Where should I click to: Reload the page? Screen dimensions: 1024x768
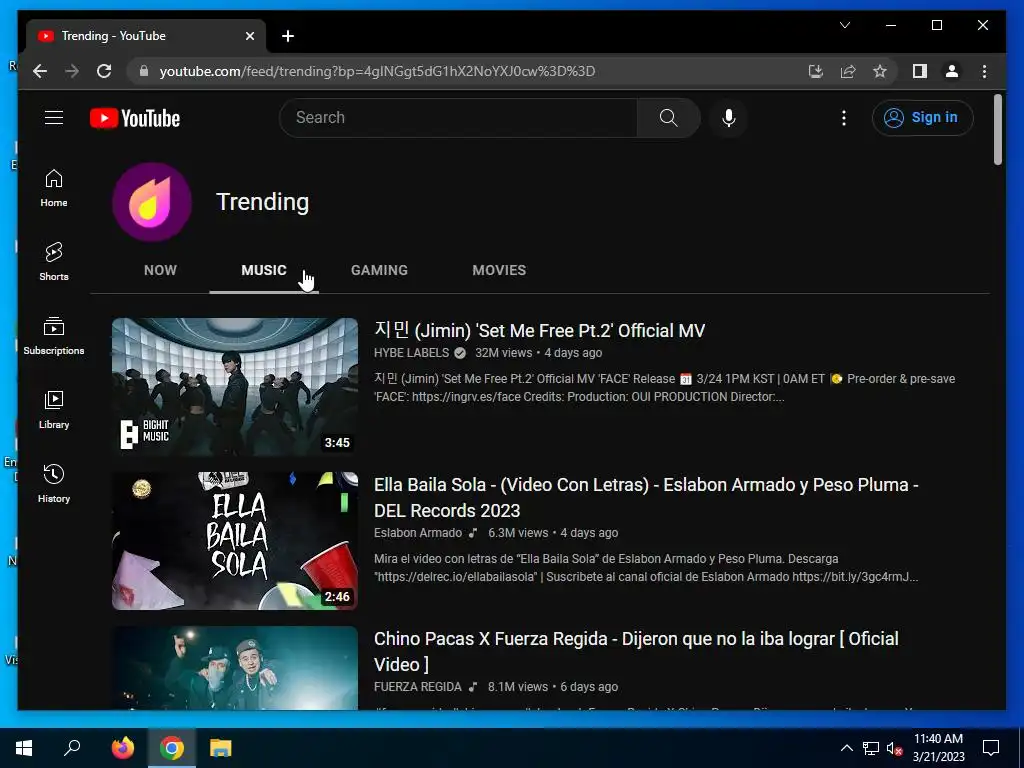pos(104,71)
